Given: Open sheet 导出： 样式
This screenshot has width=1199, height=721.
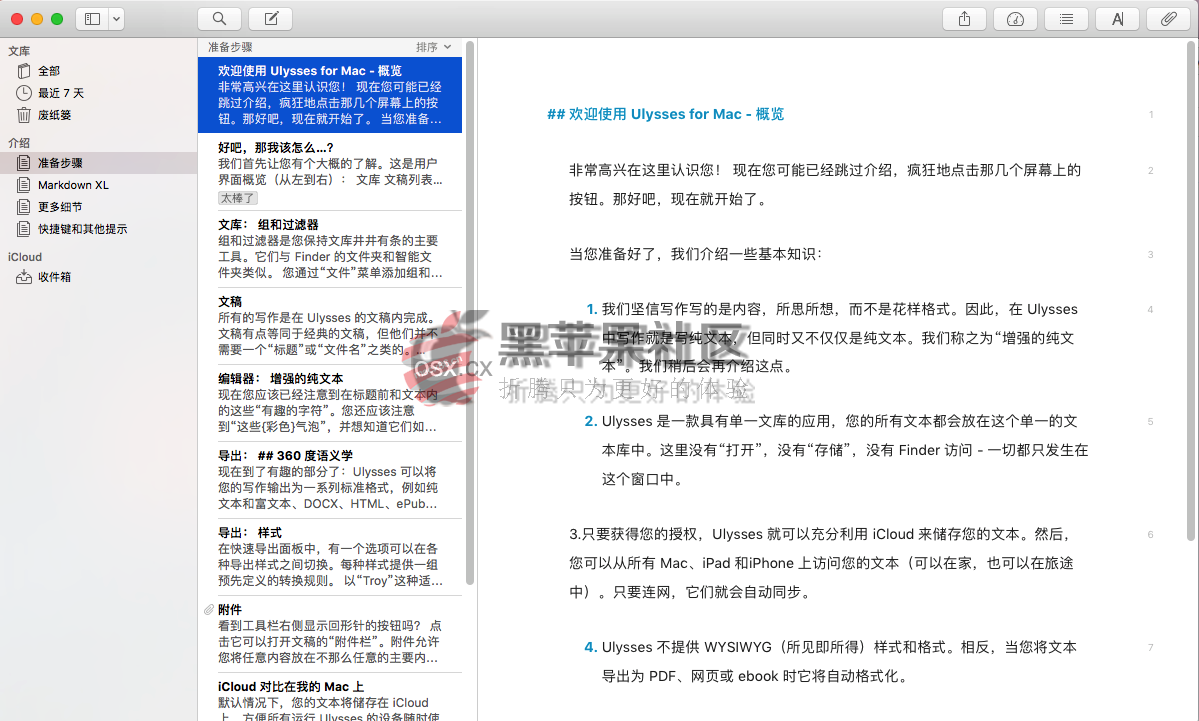Looking at the screenshot, I should 330,557.
